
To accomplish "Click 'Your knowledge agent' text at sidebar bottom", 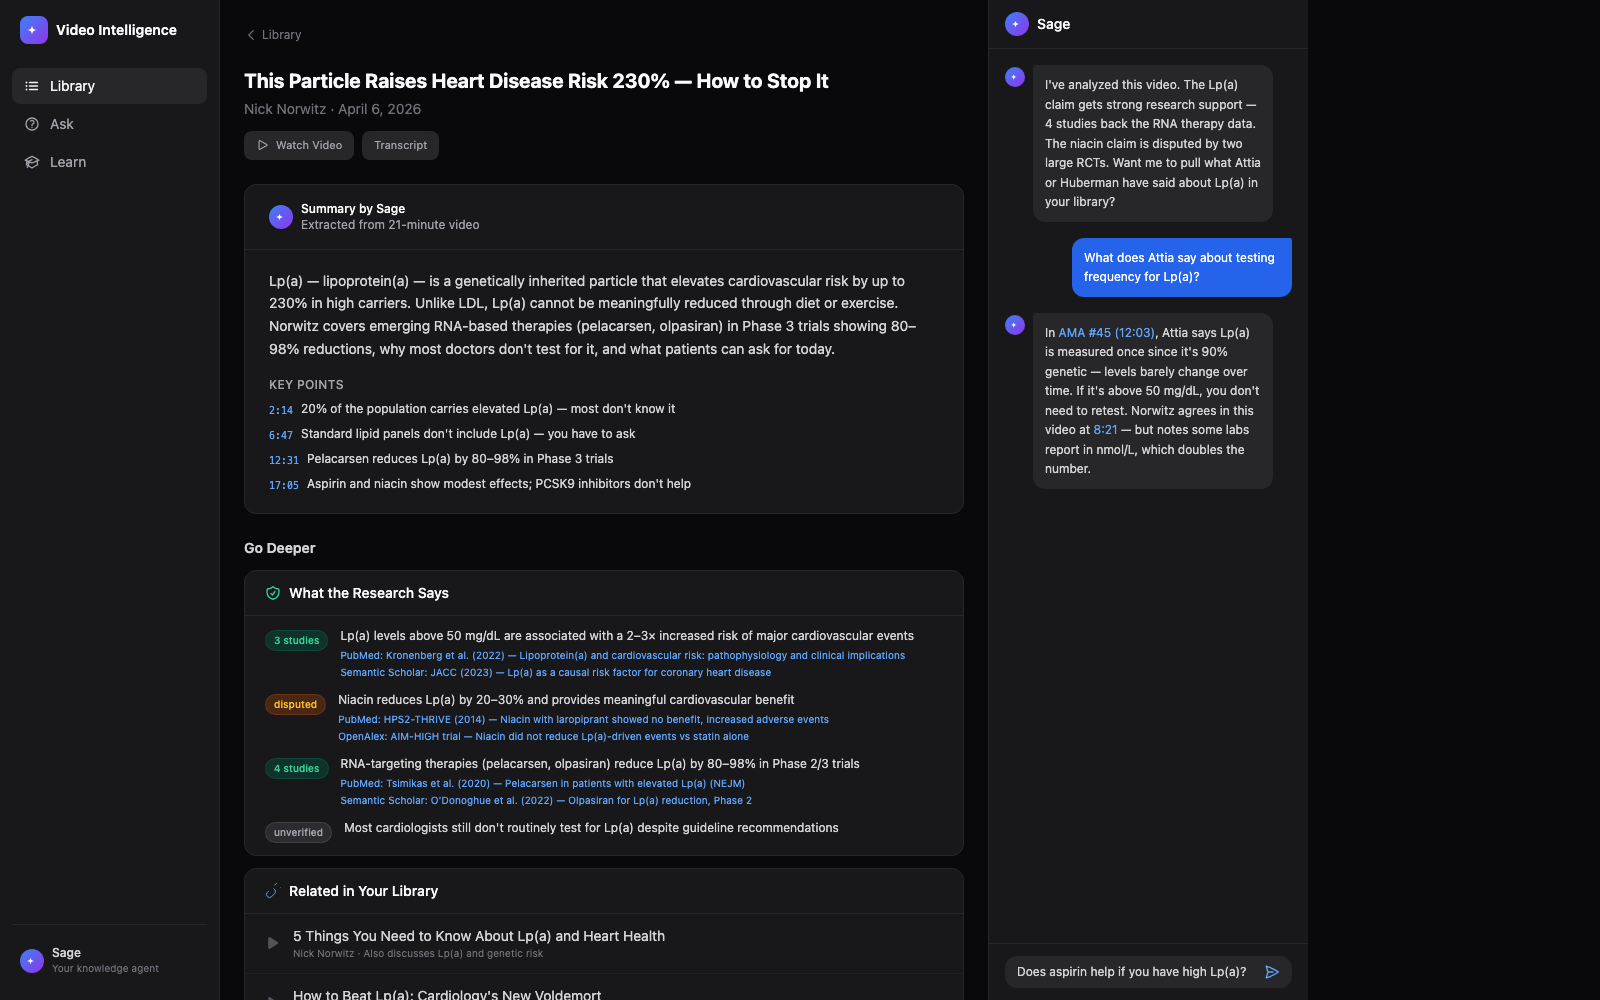I will (x=105, y=969).
